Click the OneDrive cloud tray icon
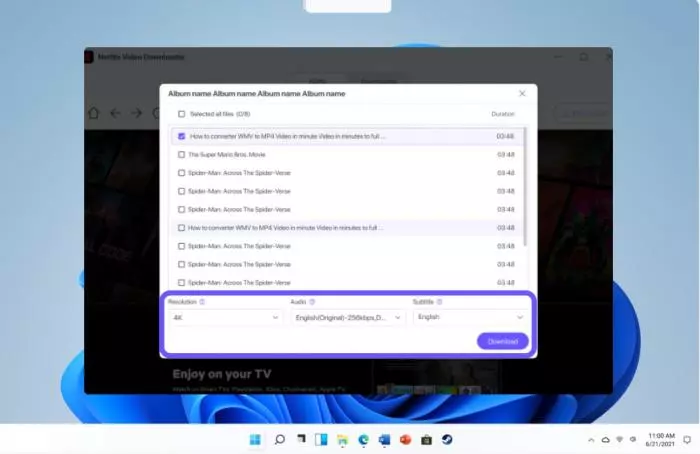Viewport: 700px width, 454px height. pyautogui.click(x=605, y=440)
